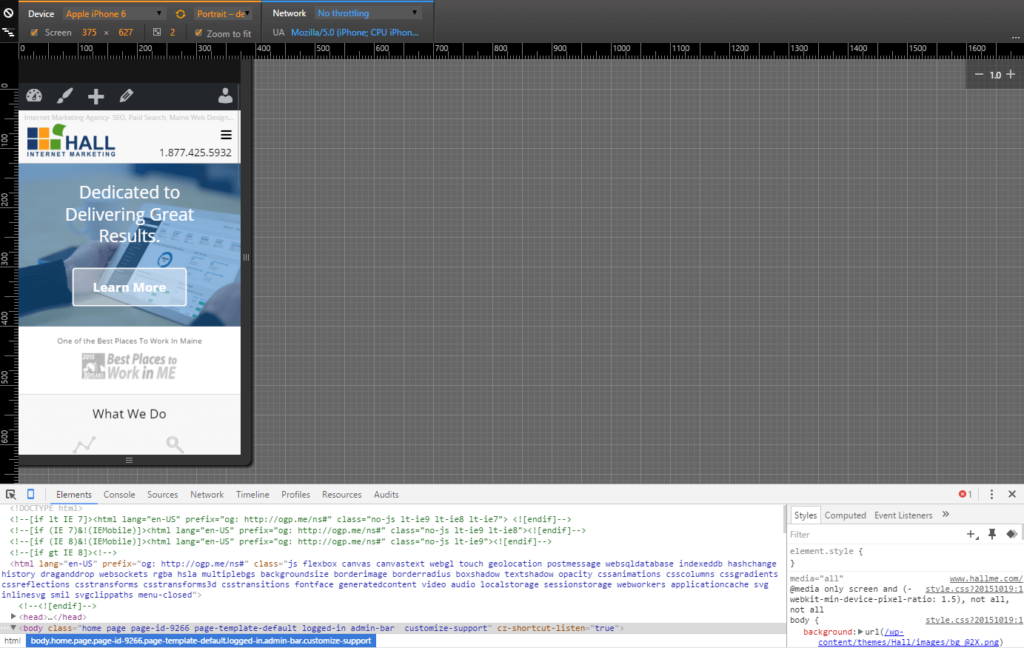Image resolution: width=1024 pixels, height=648 pixels.
Task: Expand the background property value triangle
Action: pyautogui.click(x=861, y=632)
